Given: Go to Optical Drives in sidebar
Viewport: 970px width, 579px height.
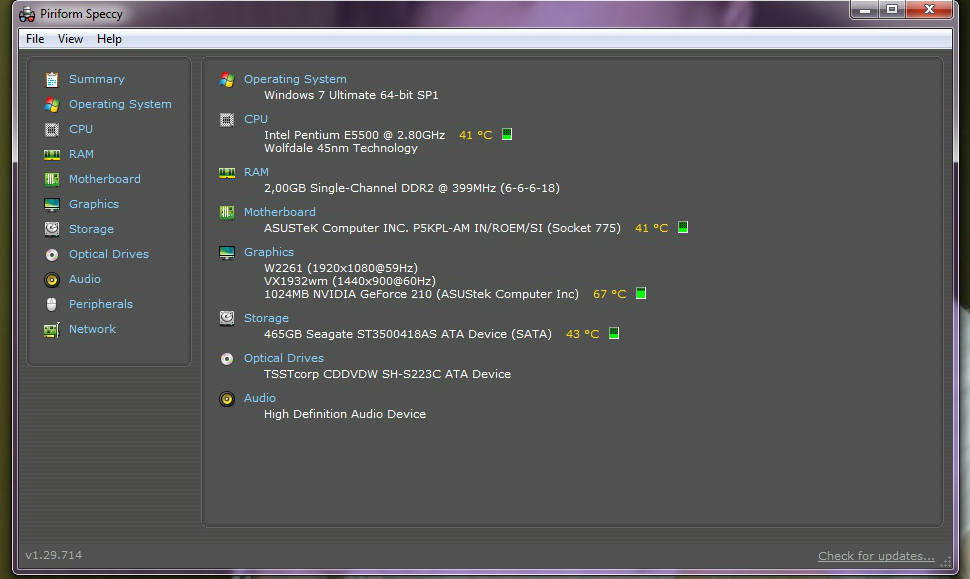Looking at the screenshot, I should pyautogui.click(x=109, y=254).
